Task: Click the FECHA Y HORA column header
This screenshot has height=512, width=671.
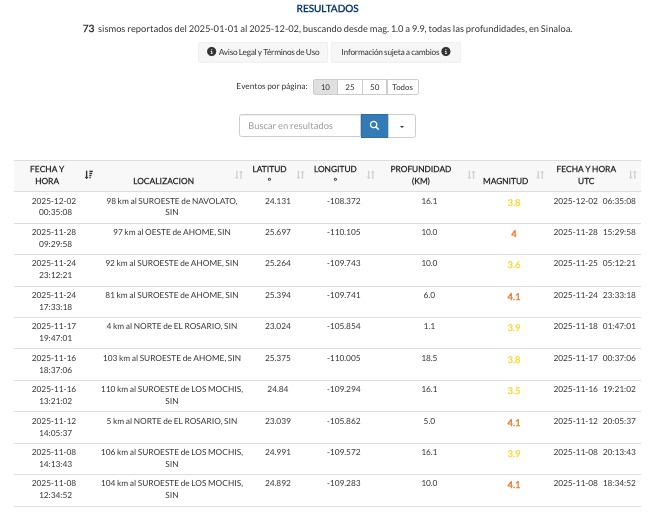Action: tap(47, 175)
